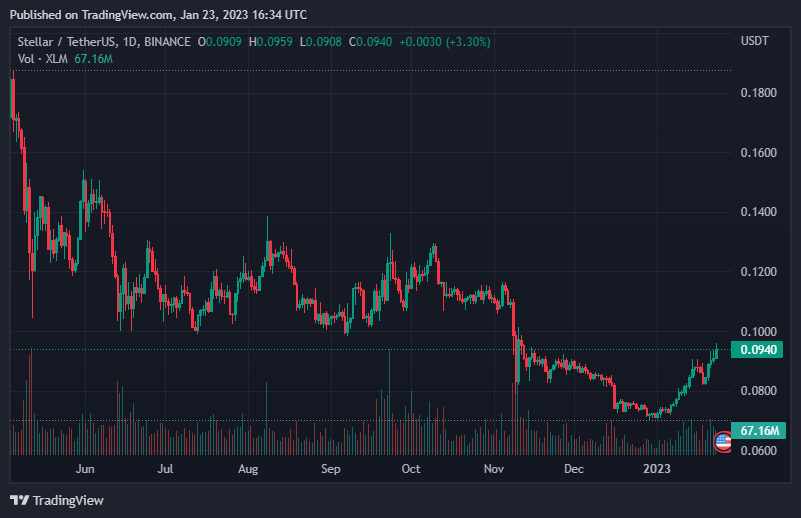Viewport: 801px width, 518px height.
Task: Click the 0.1800 price axis label
Action: click(x=759, y=92)
